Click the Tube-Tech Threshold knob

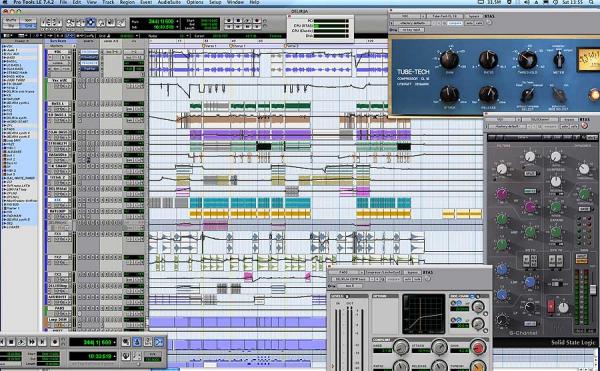tap(527, 60)
